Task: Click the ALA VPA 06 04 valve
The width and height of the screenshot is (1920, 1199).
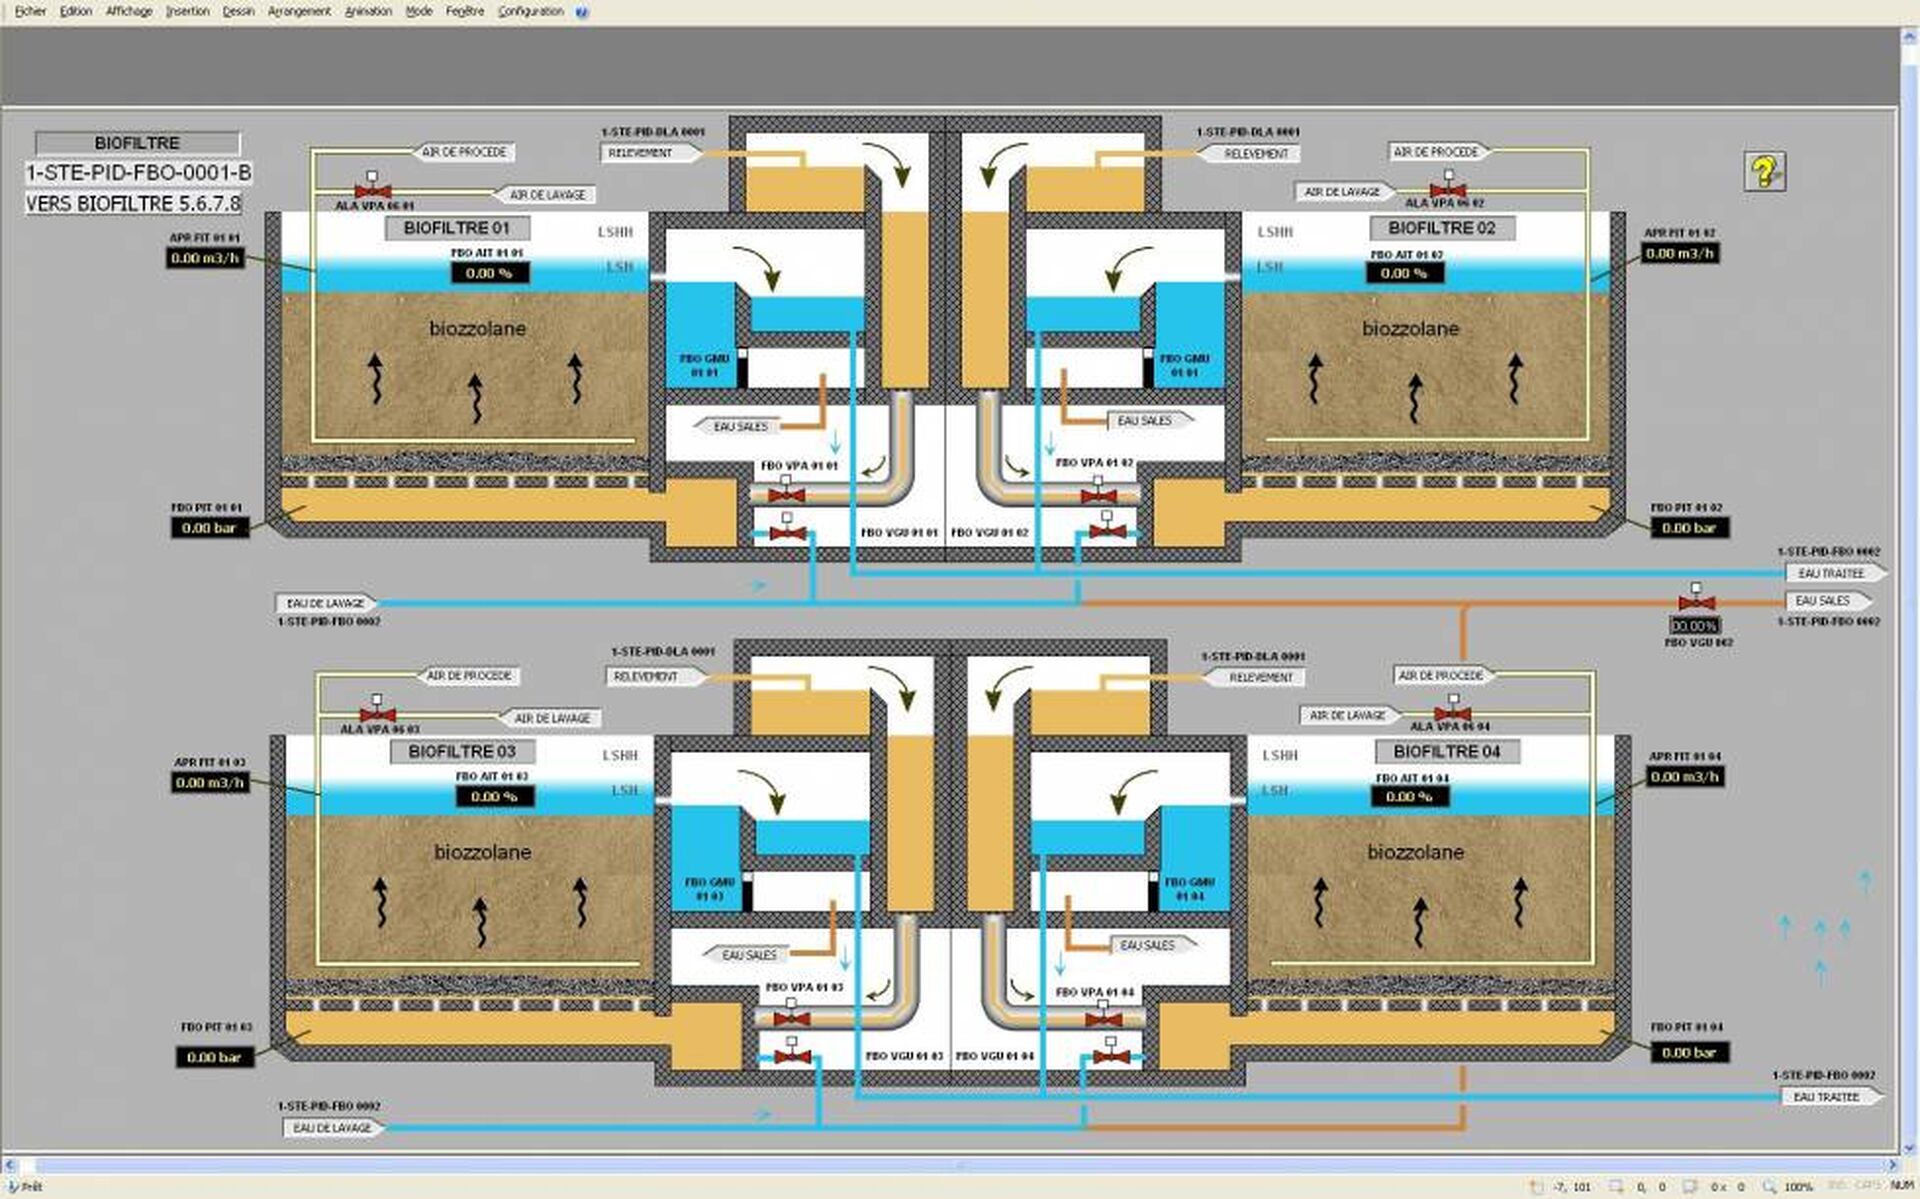Action: 1452,713
